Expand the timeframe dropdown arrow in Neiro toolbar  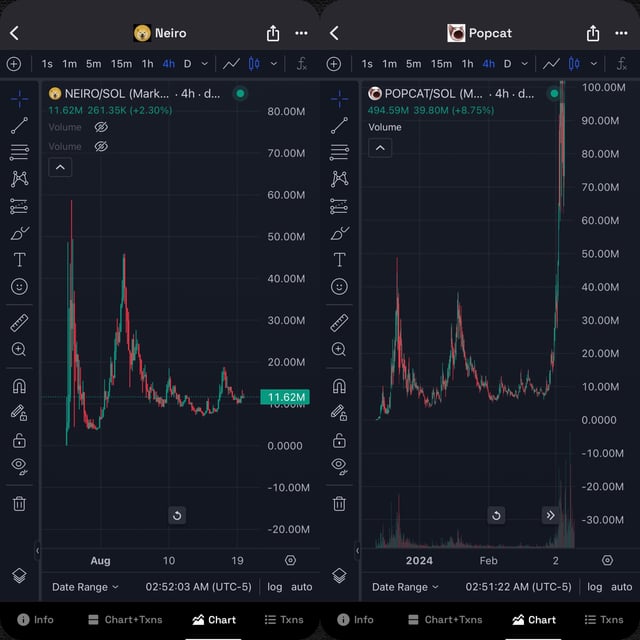[205, 64]
